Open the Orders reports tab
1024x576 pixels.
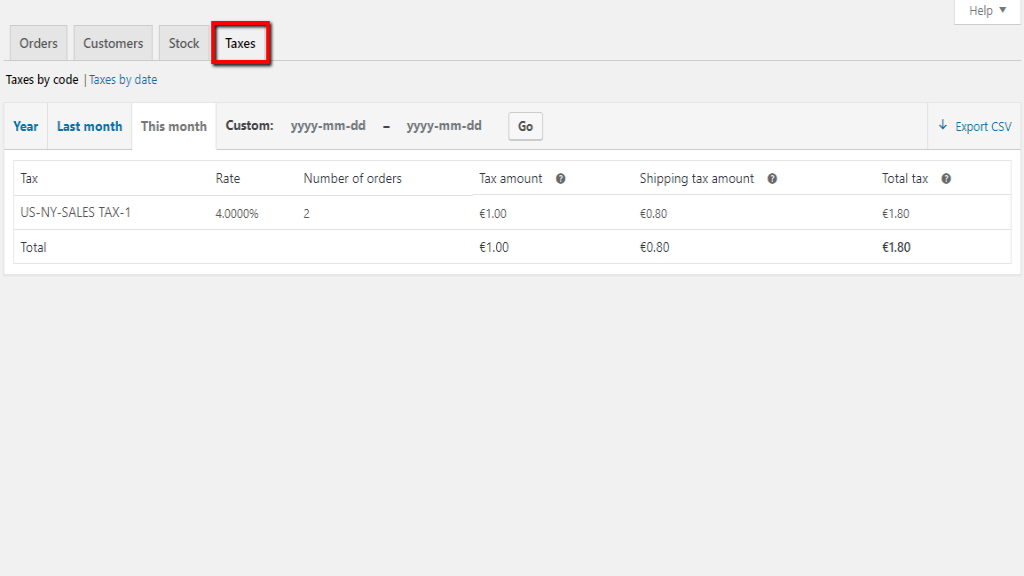click(39, 43)
